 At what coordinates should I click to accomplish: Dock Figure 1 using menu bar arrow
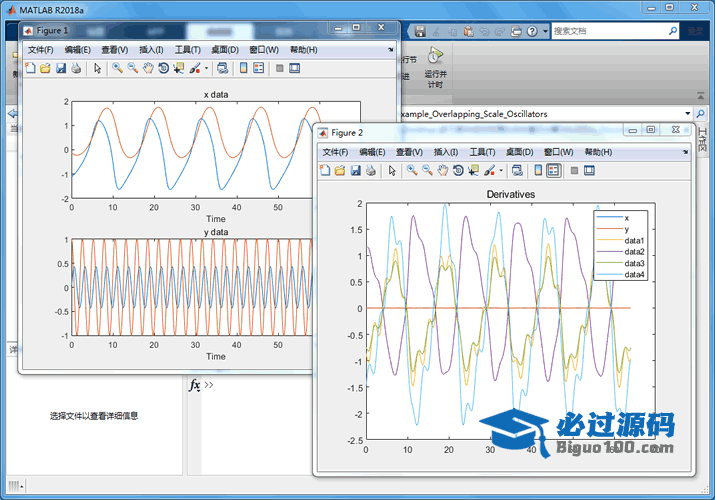point(390,50)
